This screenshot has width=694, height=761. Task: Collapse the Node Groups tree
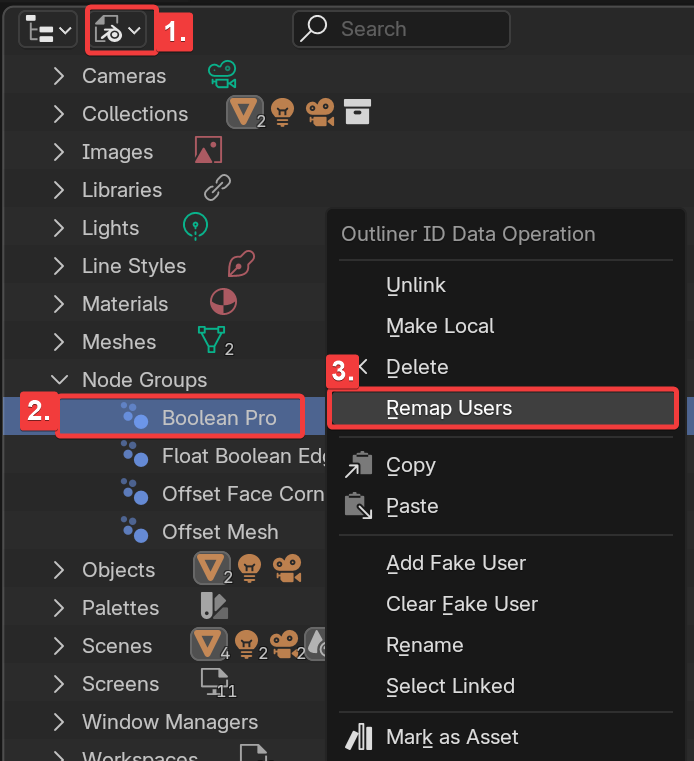(60, 380)
